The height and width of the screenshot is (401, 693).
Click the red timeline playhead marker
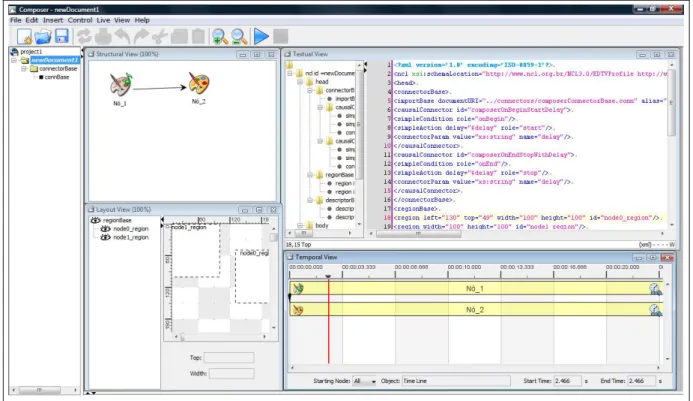328,276
